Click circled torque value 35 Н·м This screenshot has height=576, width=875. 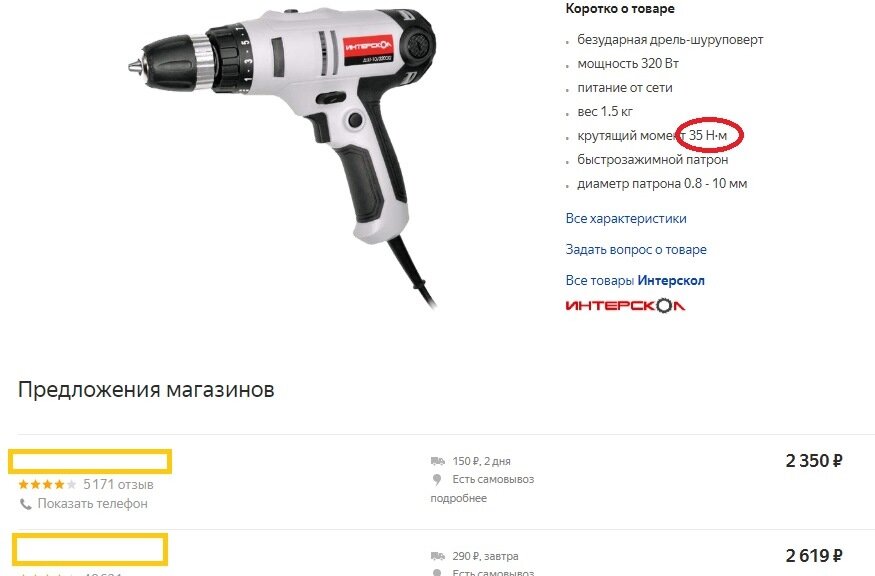(x=708, y=136)
